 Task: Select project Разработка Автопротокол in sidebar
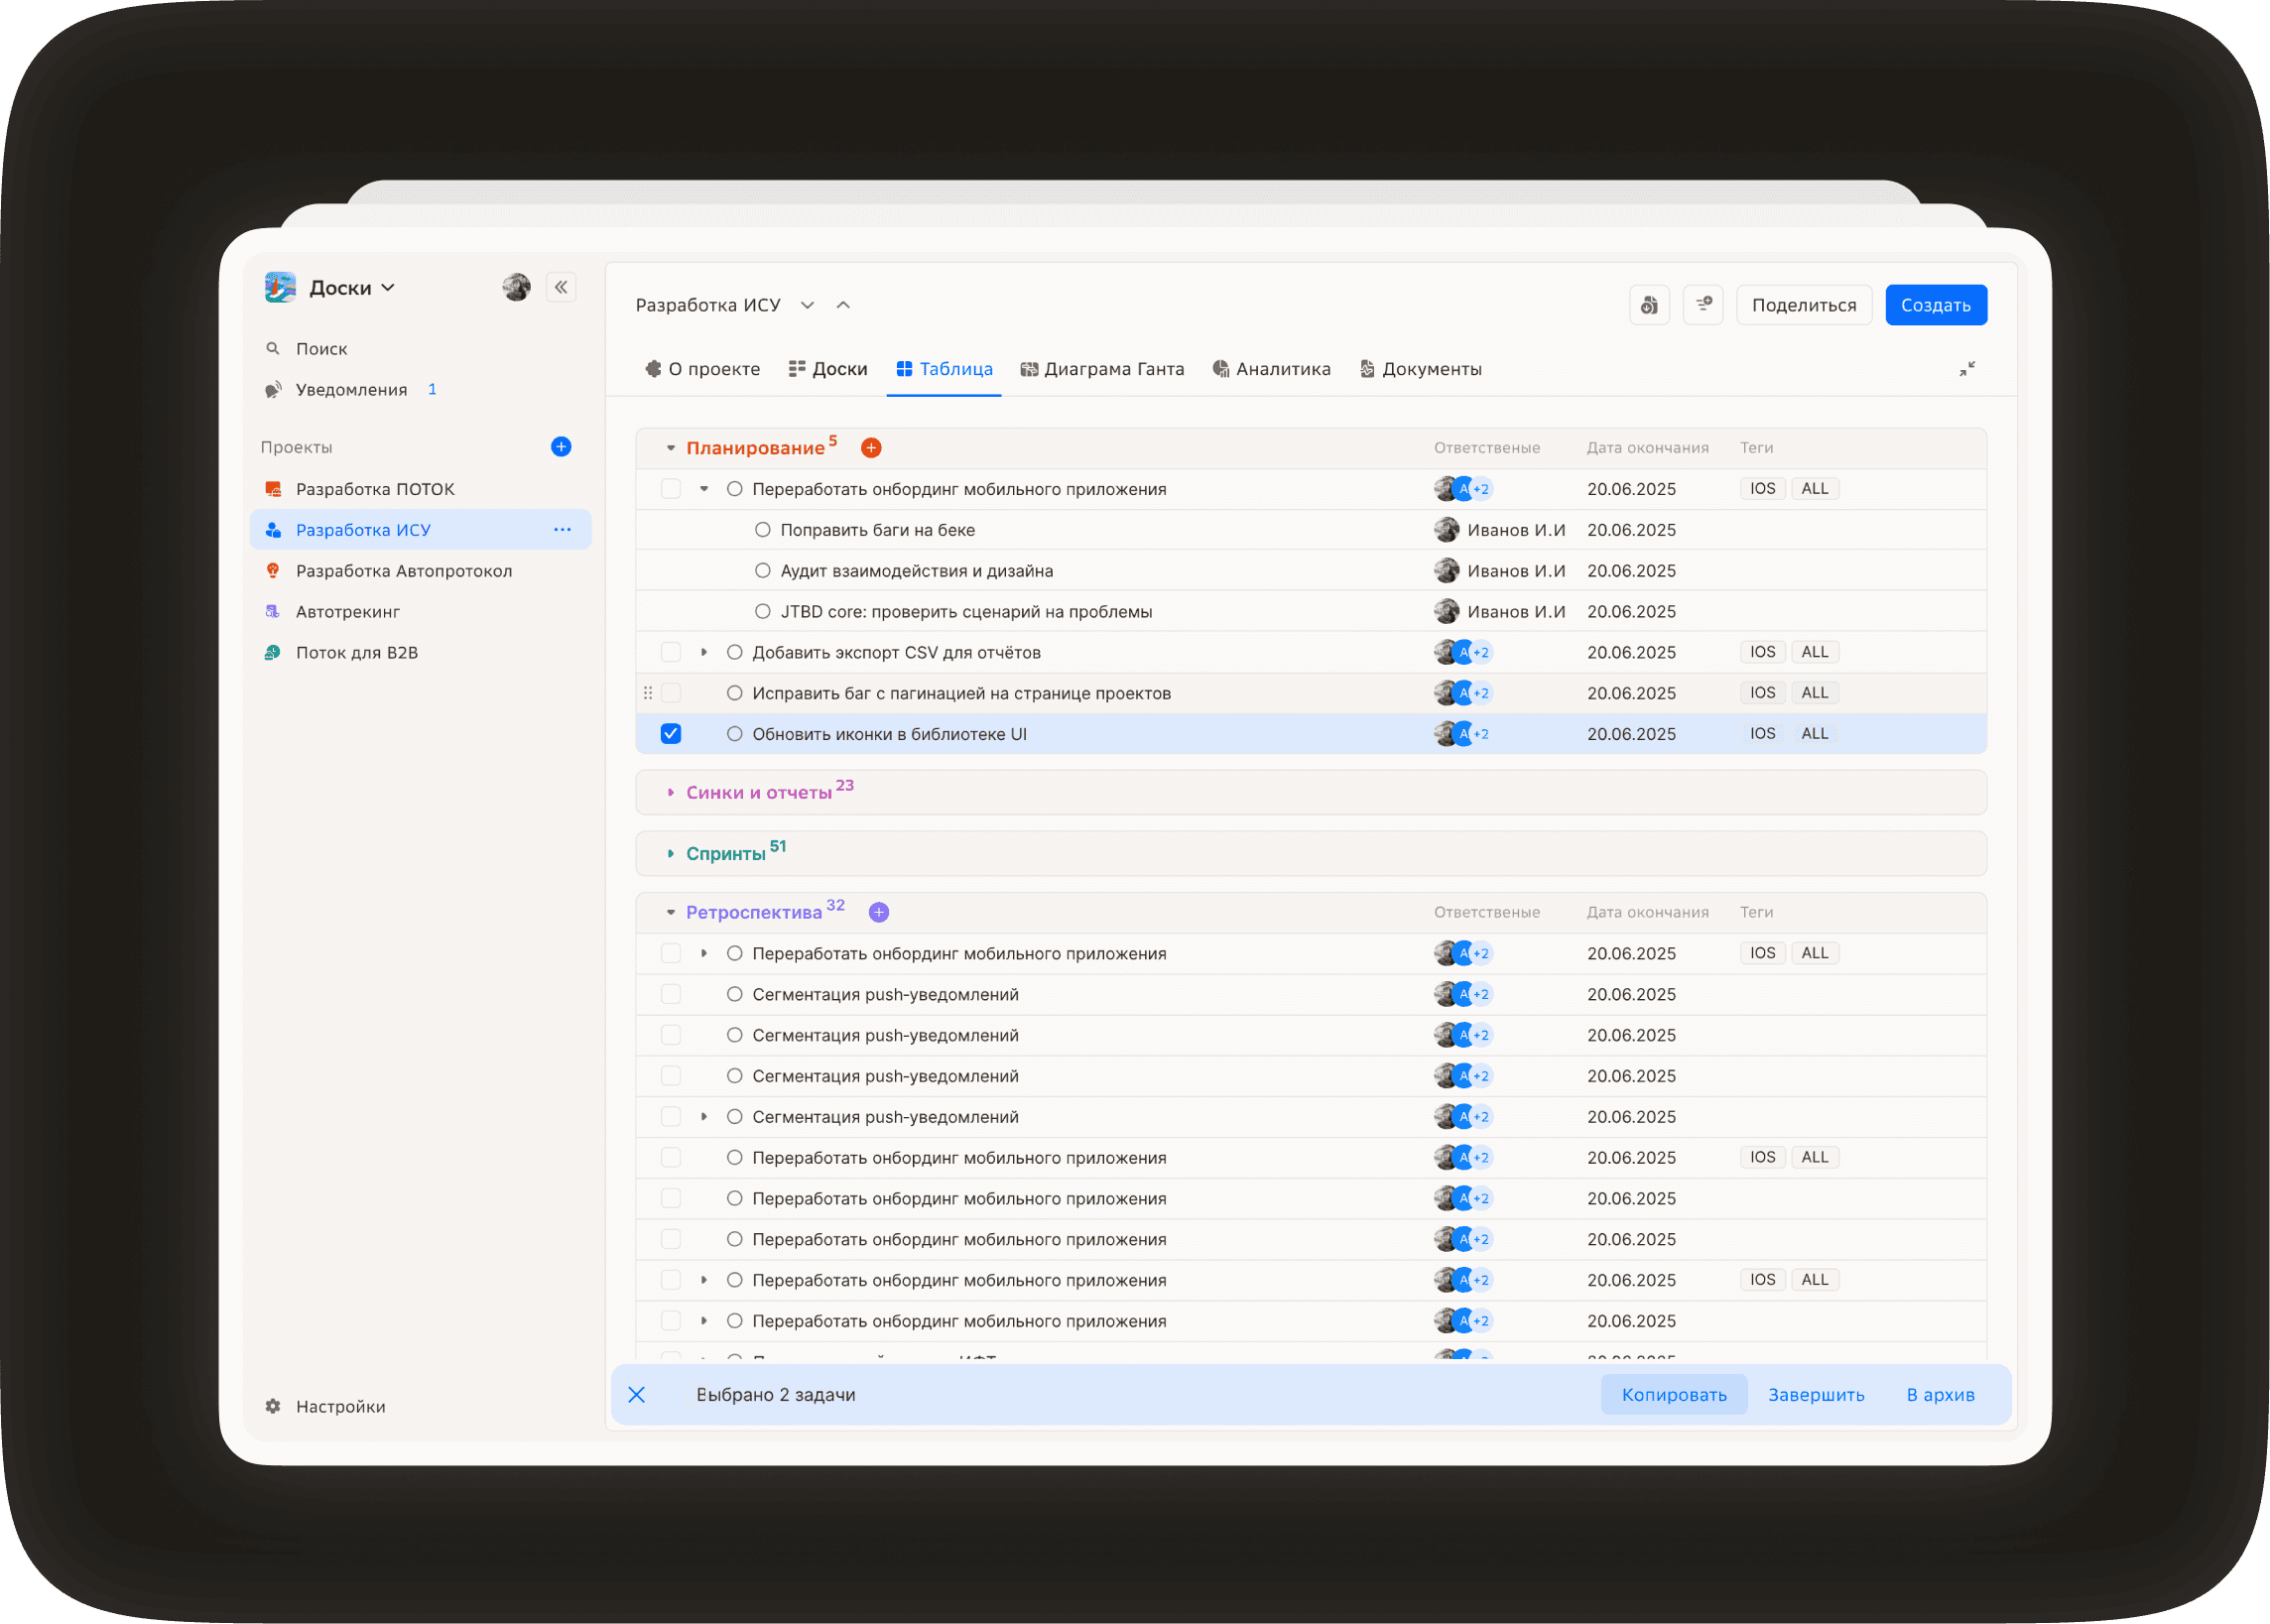click(403, 570)
